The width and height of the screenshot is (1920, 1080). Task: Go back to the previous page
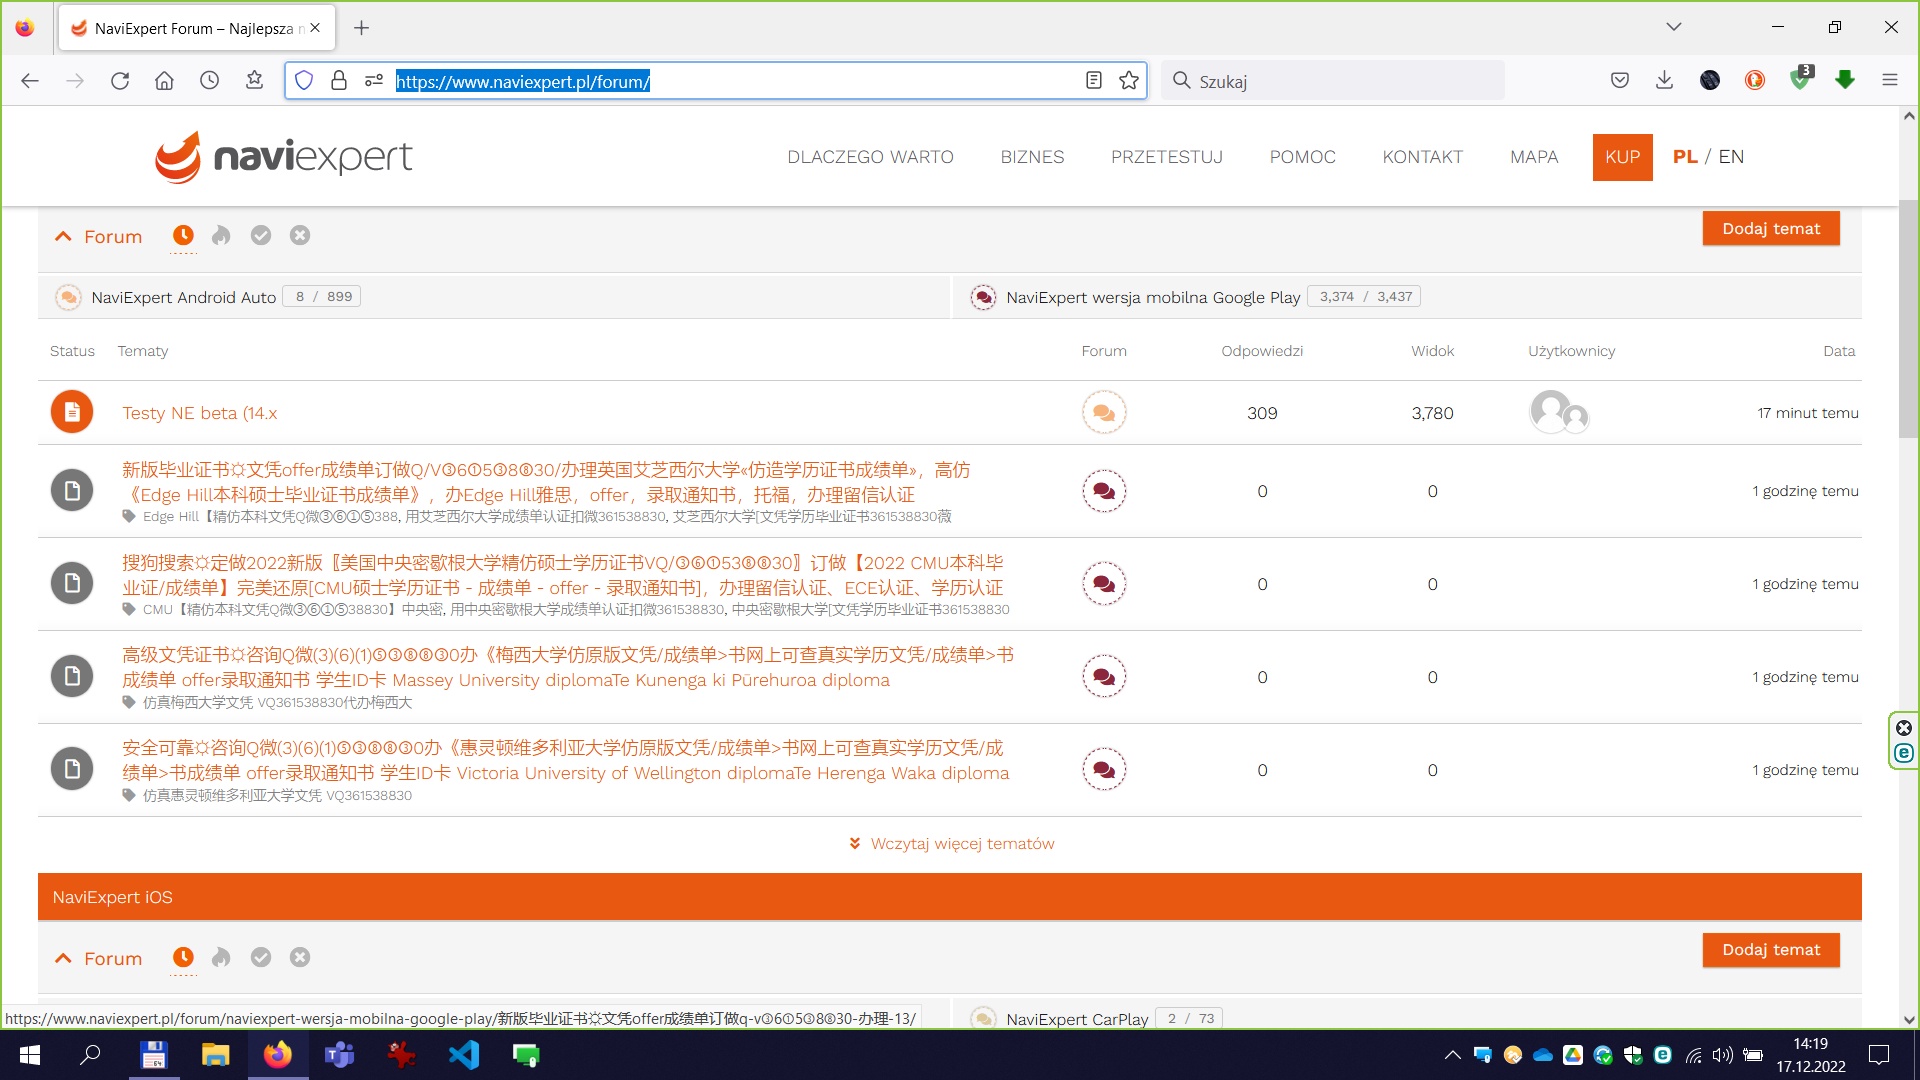[30, 81]
